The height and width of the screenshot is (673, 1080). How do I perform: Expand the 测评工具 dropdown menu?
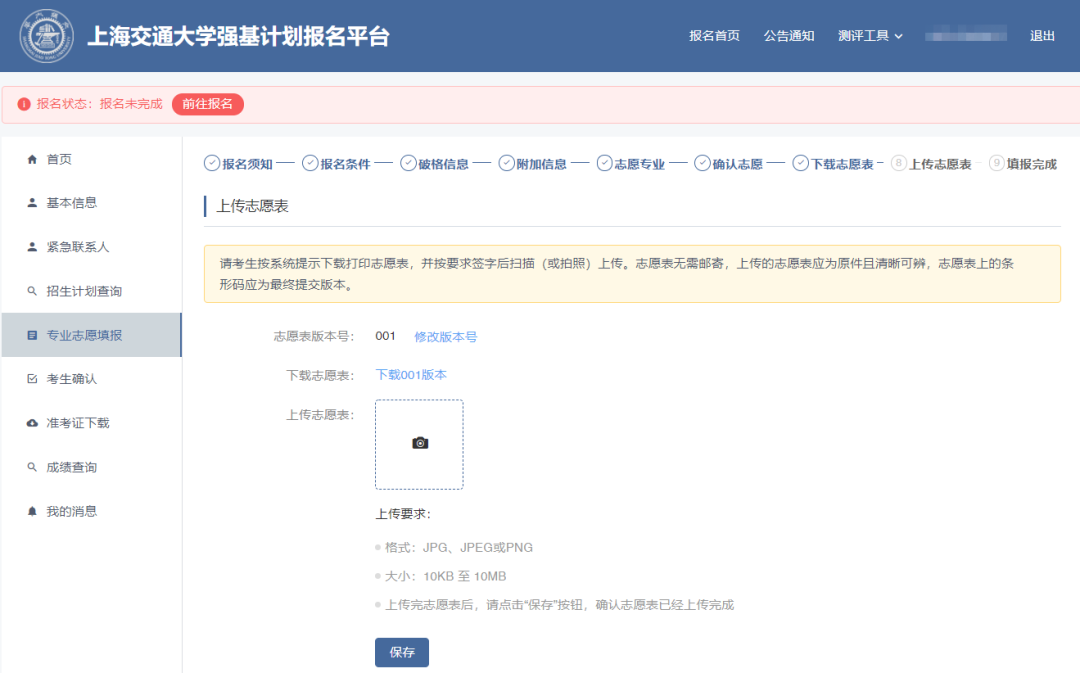click(x=870, y=36)
